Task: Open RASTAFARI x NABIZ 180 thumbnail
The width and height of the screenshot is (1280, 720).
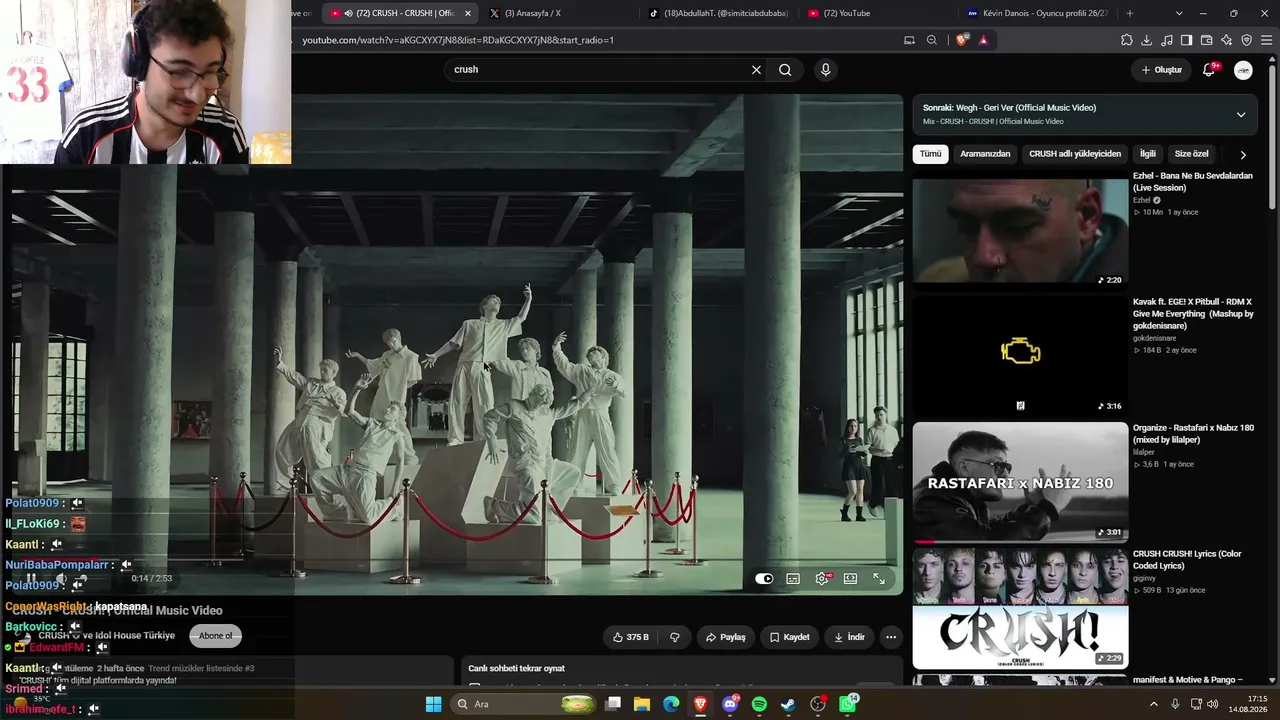Action: click(1020, 482)
